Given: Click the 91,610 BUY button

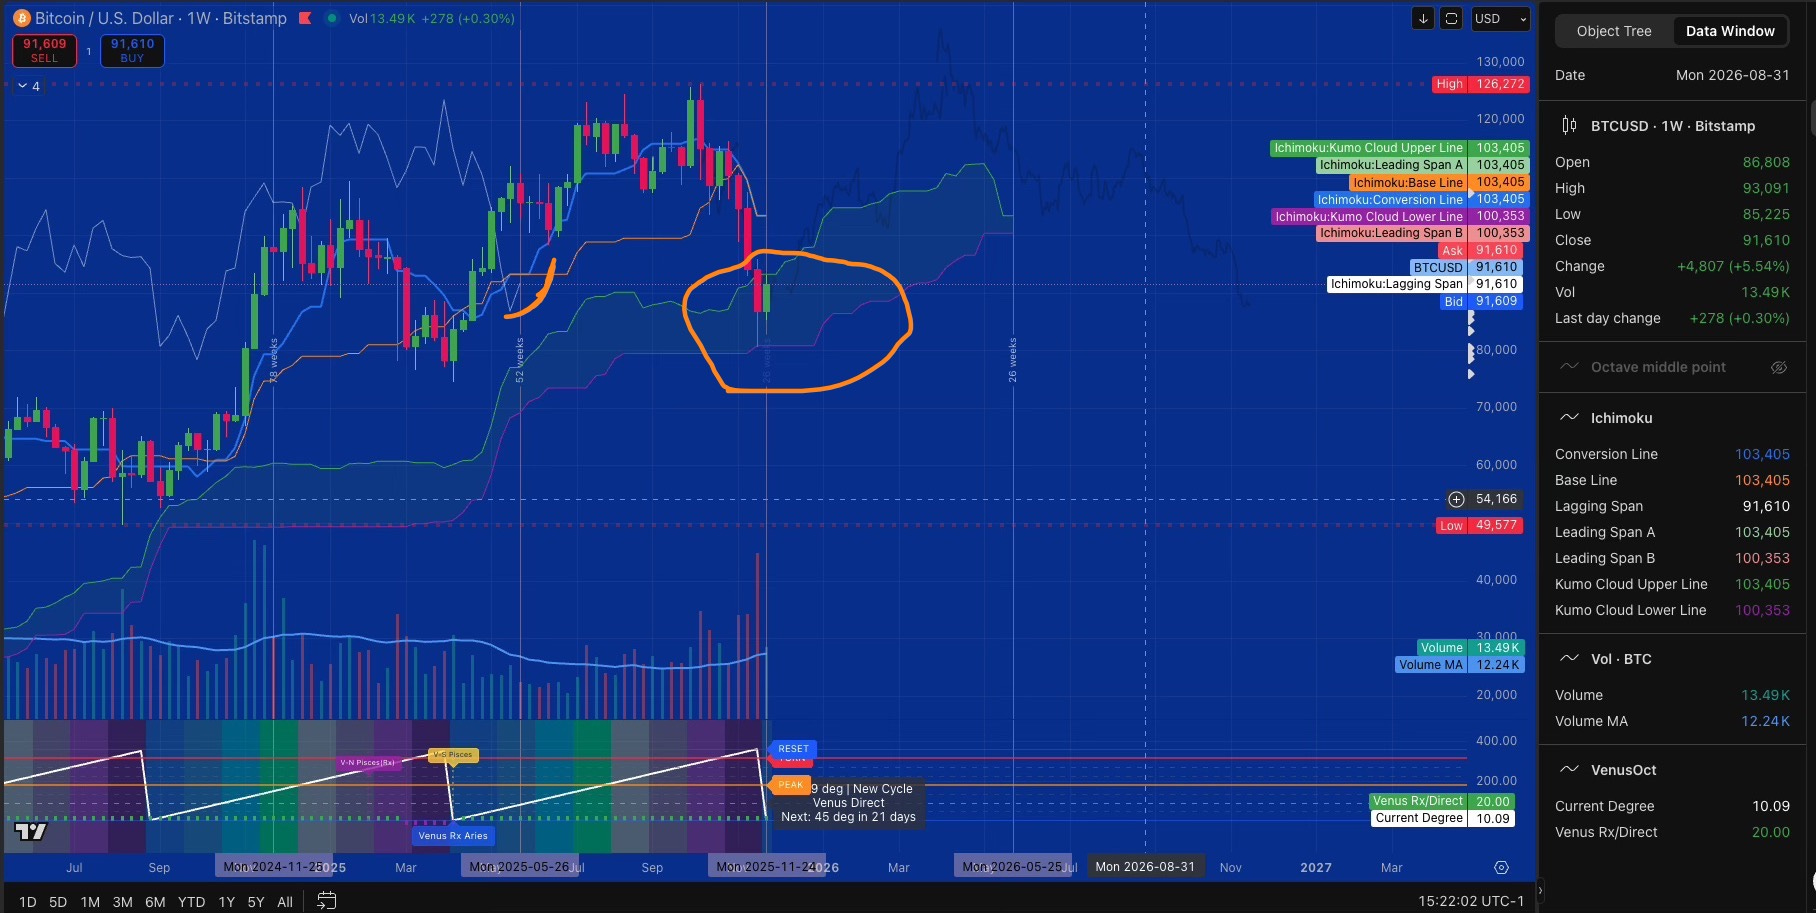Looking at the screenshot, I should (x=132, y=51).
